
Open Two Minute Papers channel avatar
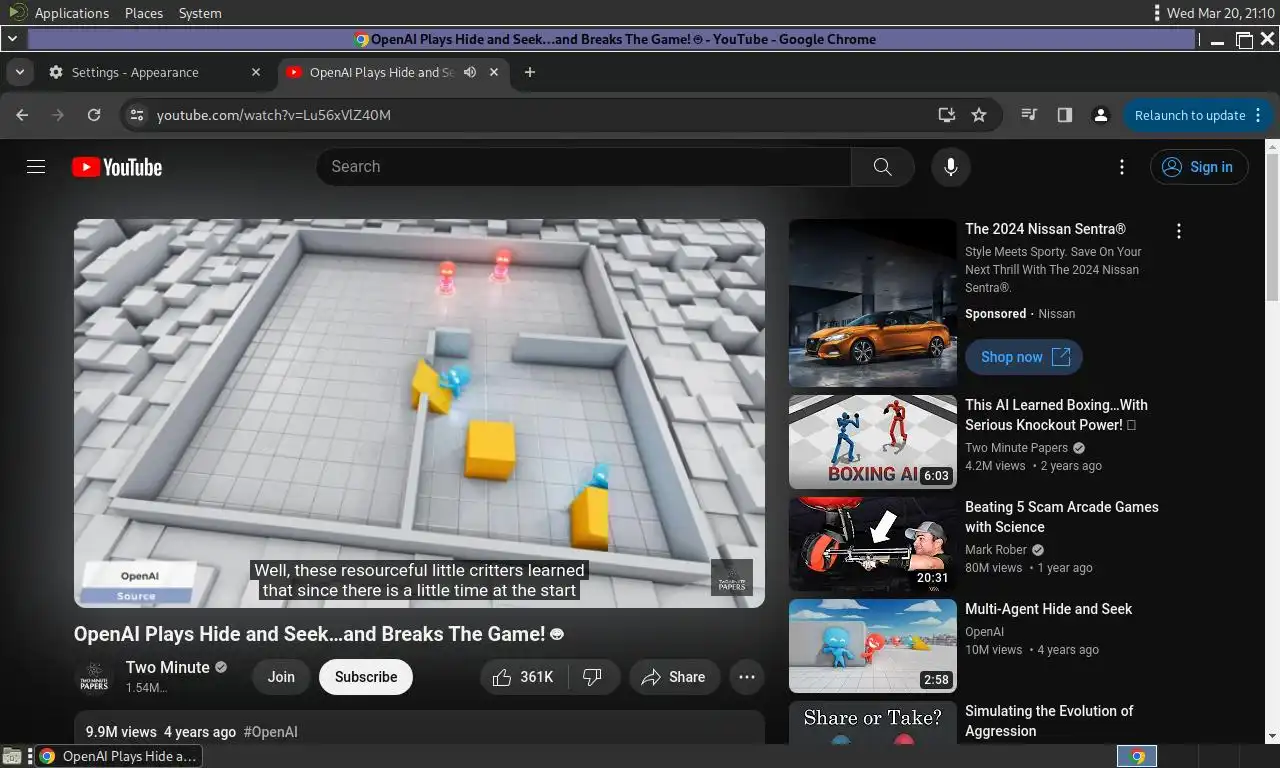94,677
